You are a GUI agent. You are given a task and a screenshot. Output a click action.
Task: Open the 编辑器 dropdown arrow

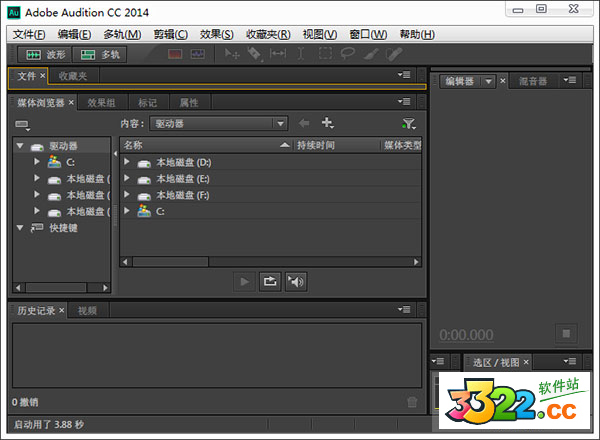[x=488, y=81]
